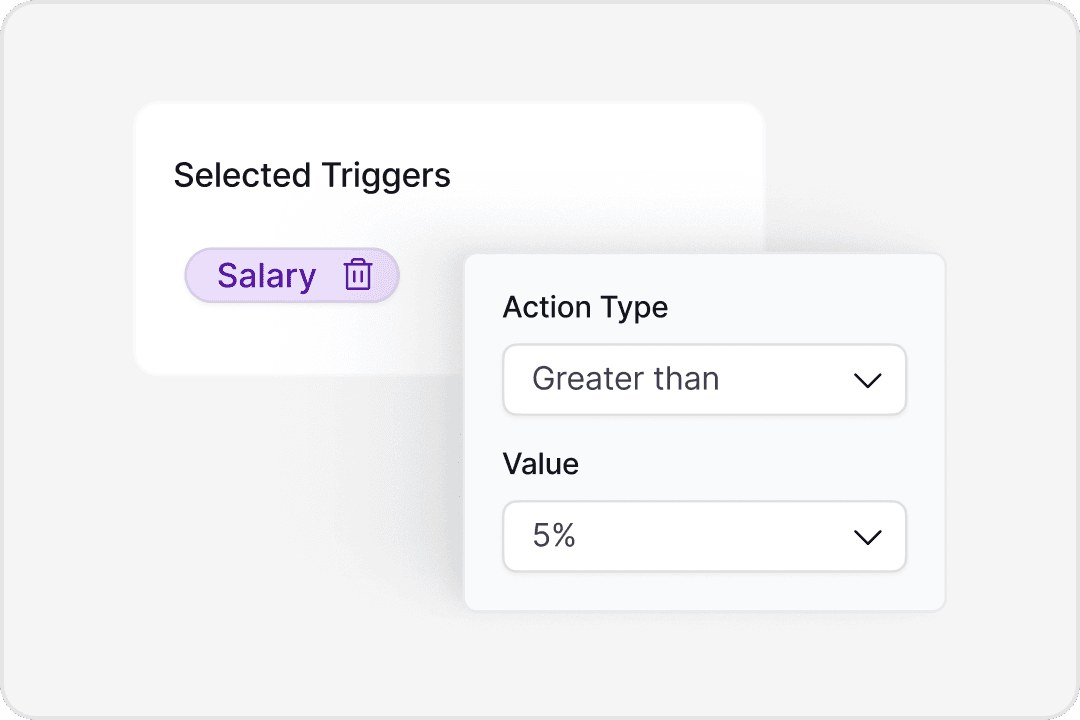The image size is (1080, 720).
Task: Click the purple Salary chip background
Action: pos(202,275)
